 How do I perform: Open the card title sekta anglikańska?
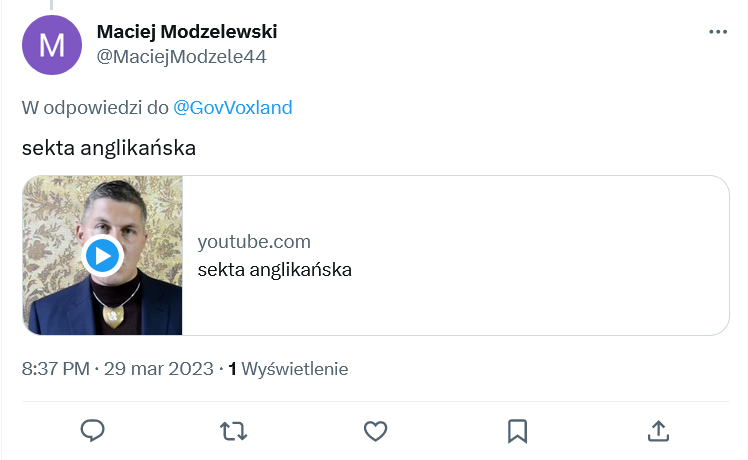274,269
